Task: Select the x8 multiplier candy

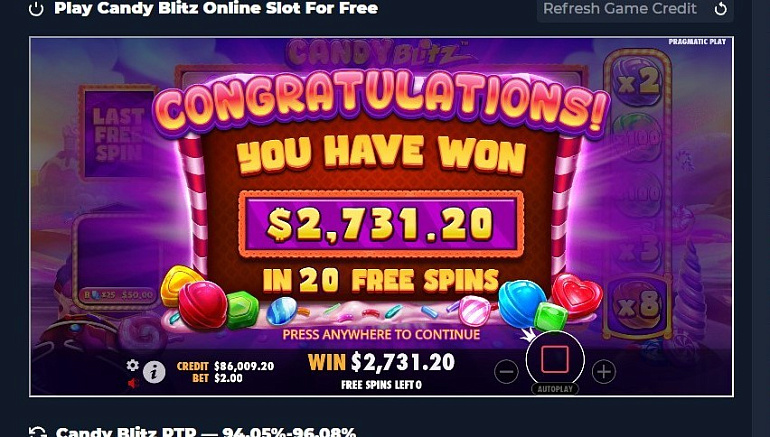Action: point(638,306)
